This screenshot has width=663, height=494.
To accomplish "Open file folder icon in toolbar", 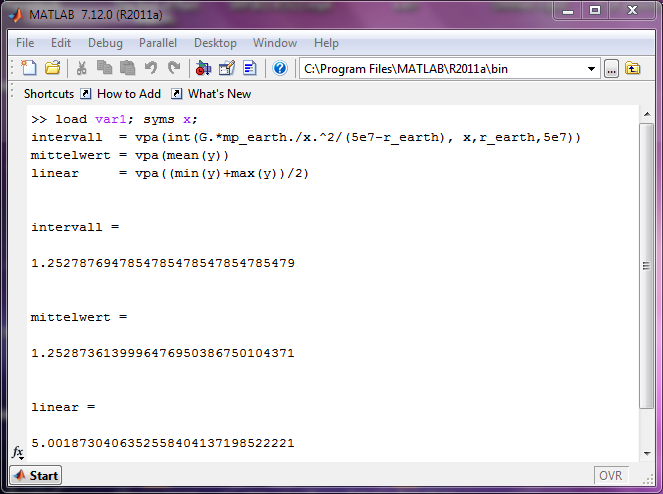I will [52, 68].
